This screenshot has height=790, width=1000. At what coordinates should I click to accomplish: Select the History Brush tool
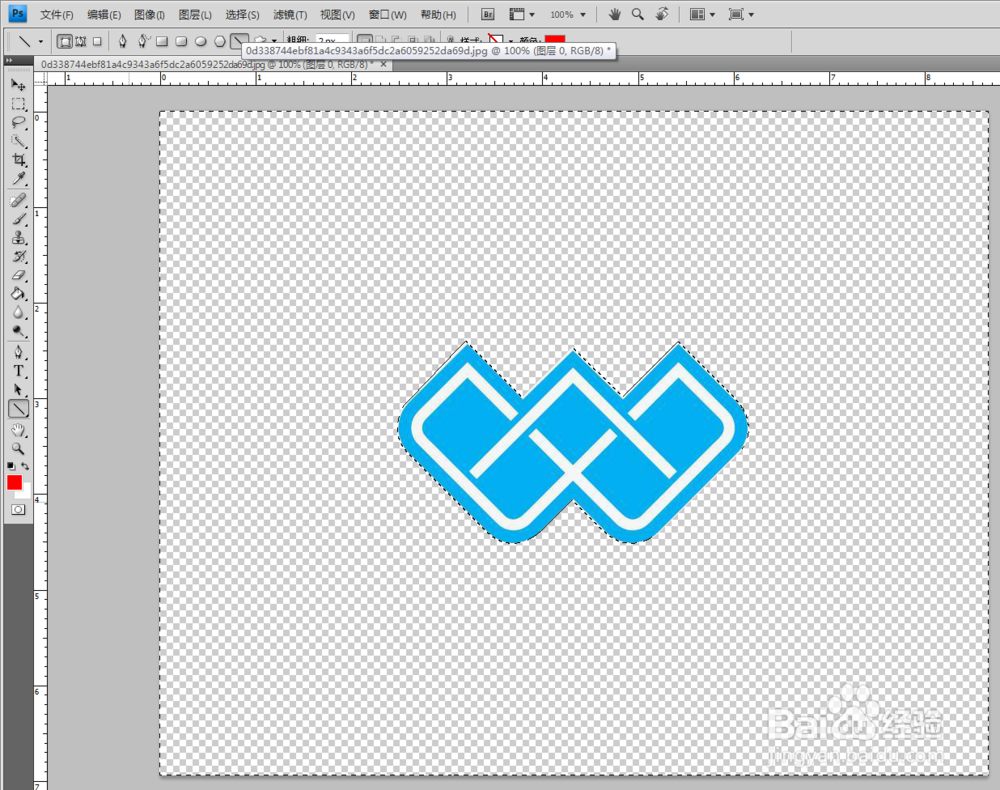[18, 256]
